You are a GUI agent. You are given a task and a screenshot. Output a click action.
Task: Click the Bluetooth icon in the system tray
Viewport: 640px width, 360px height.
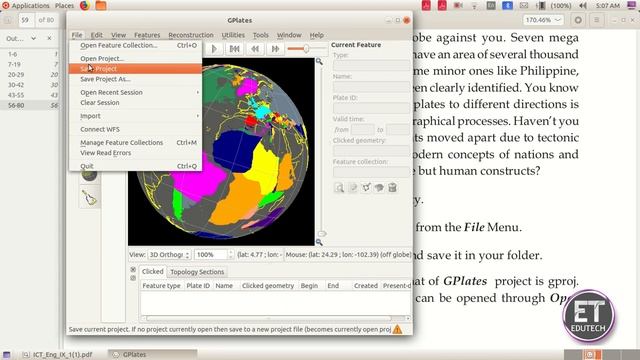(507, 5)
